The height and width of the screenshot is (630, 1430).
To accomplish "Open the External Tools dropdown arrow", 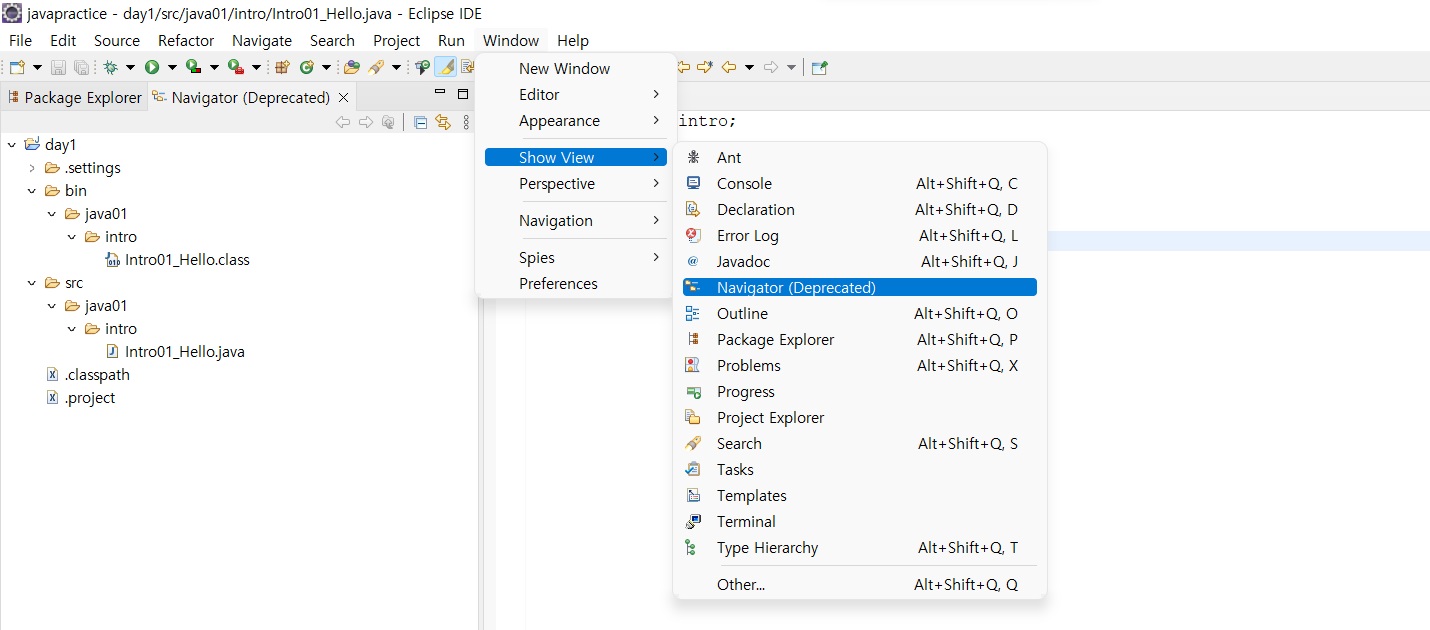I will click(256, 67).
